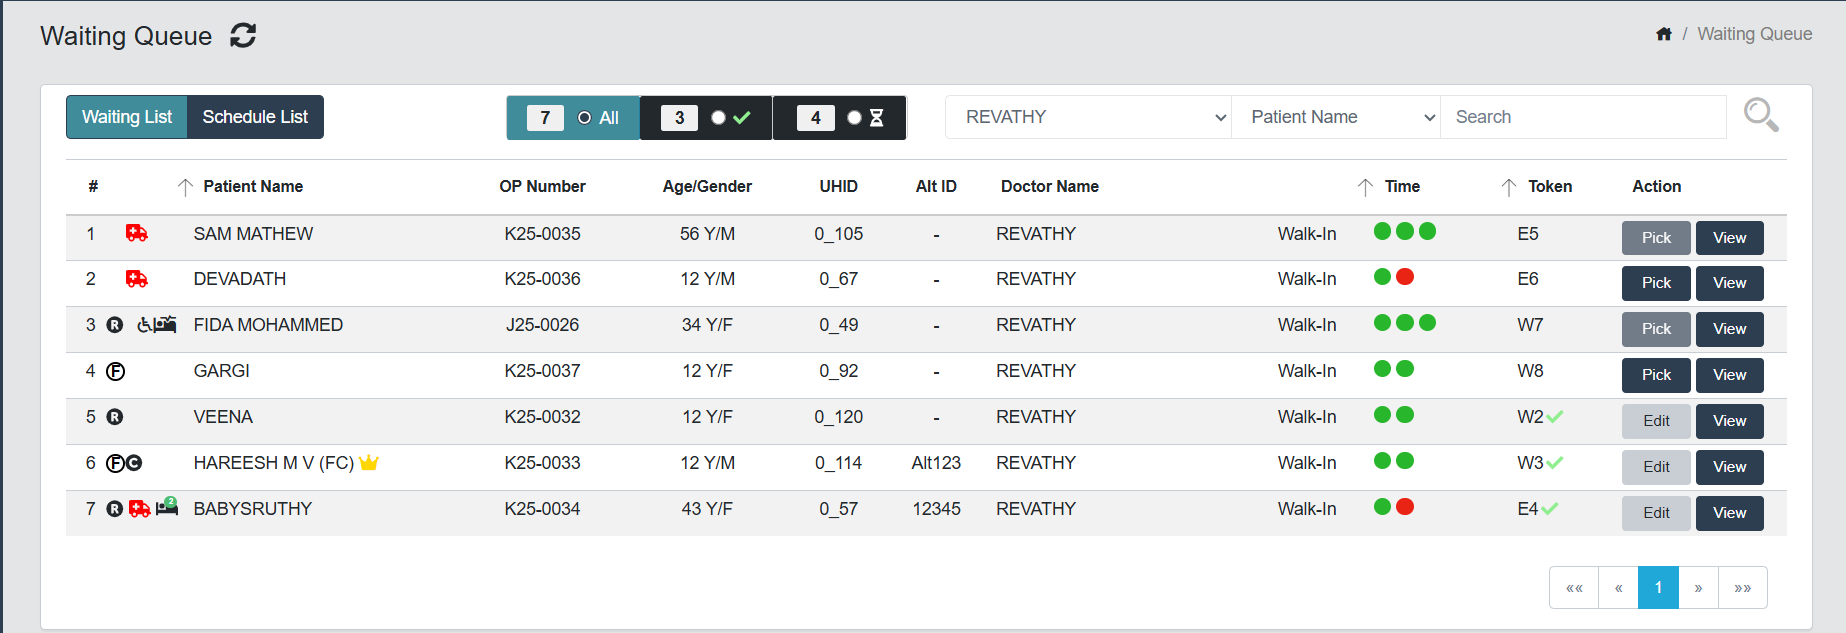Click Pick button for DEVADATH
The height and width of the screenshot is (633, 1846).
1655,283
